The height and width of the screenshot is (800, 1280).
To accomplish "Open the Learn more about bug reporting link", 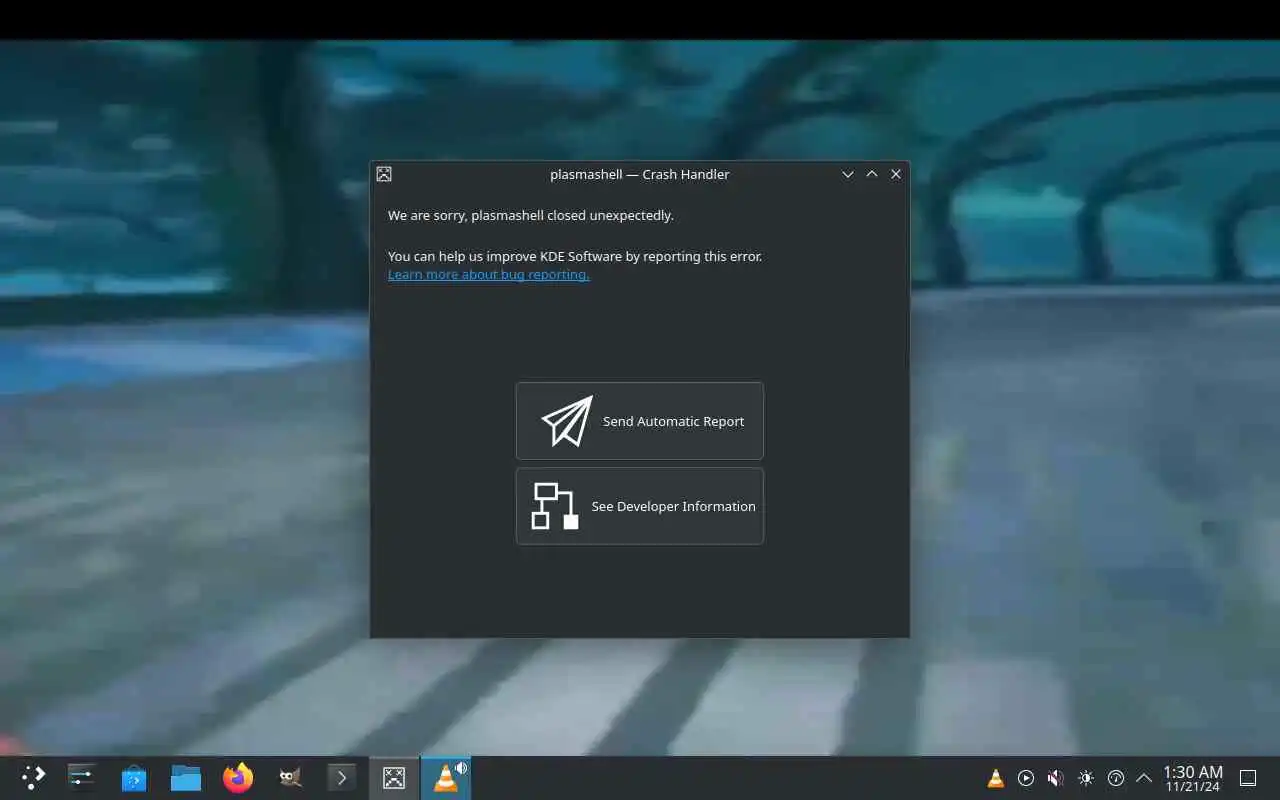I will click(x=488, y=274).
